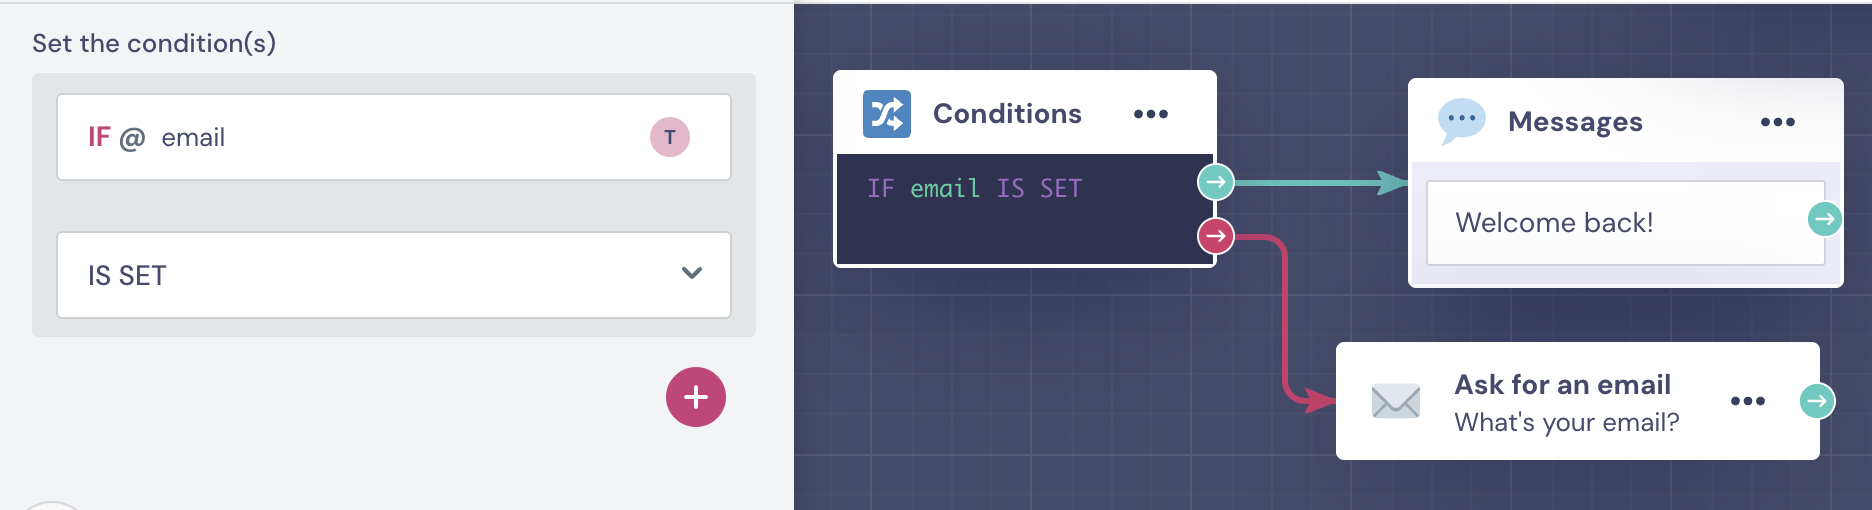Viewport: 1872px width, 510px height.
Task: Add another condition with the plus button
Action: pos(695,397)
